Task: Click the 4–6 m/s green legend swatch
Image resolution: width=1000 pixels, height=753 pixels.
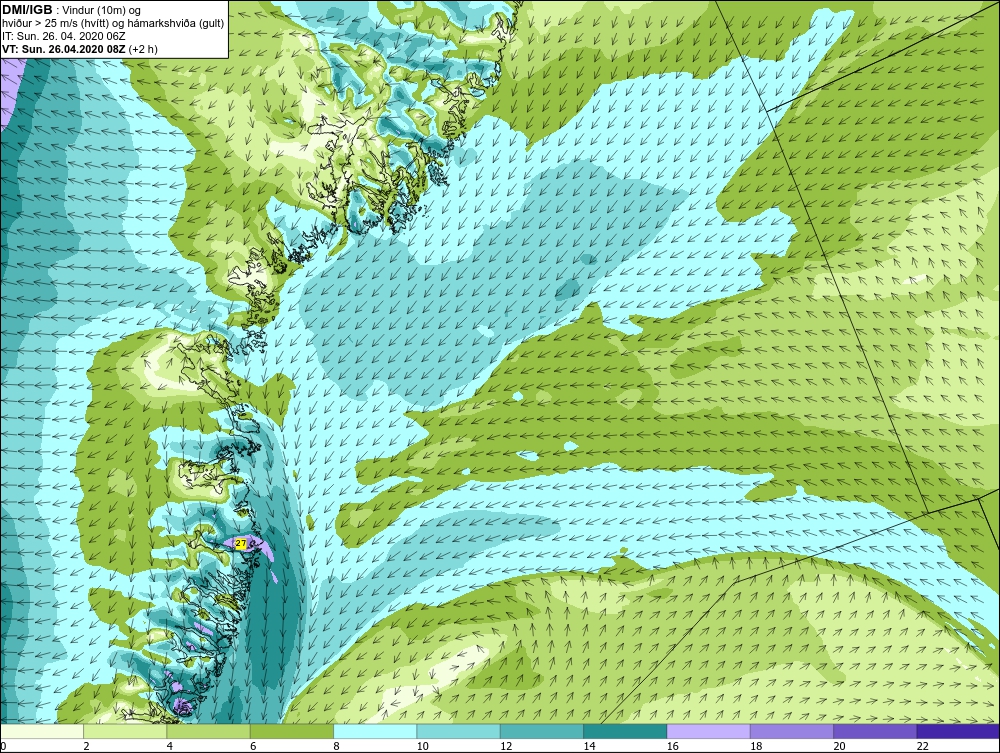Action: click(209, 731)
